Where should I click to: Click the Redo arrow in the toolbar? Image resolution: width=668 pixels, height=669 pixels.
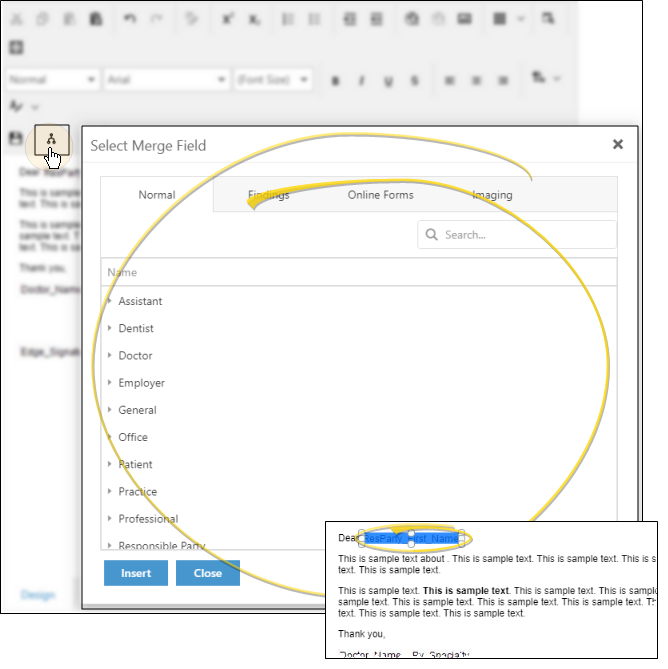click(156, 18)
